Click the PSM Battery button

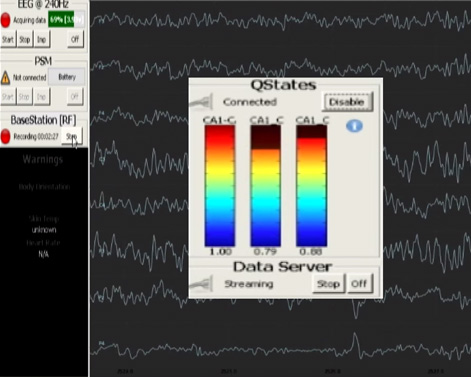67,77
